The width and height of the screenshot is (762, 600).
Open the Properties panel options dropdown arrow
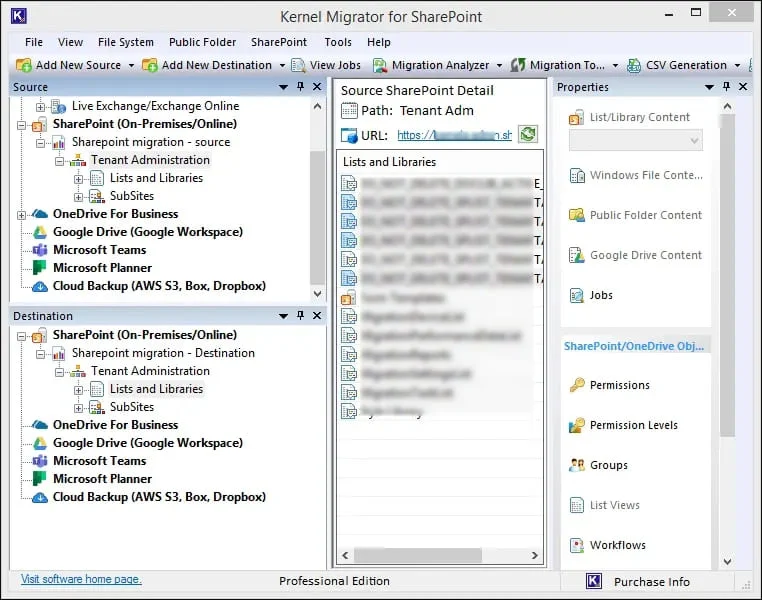709,87
